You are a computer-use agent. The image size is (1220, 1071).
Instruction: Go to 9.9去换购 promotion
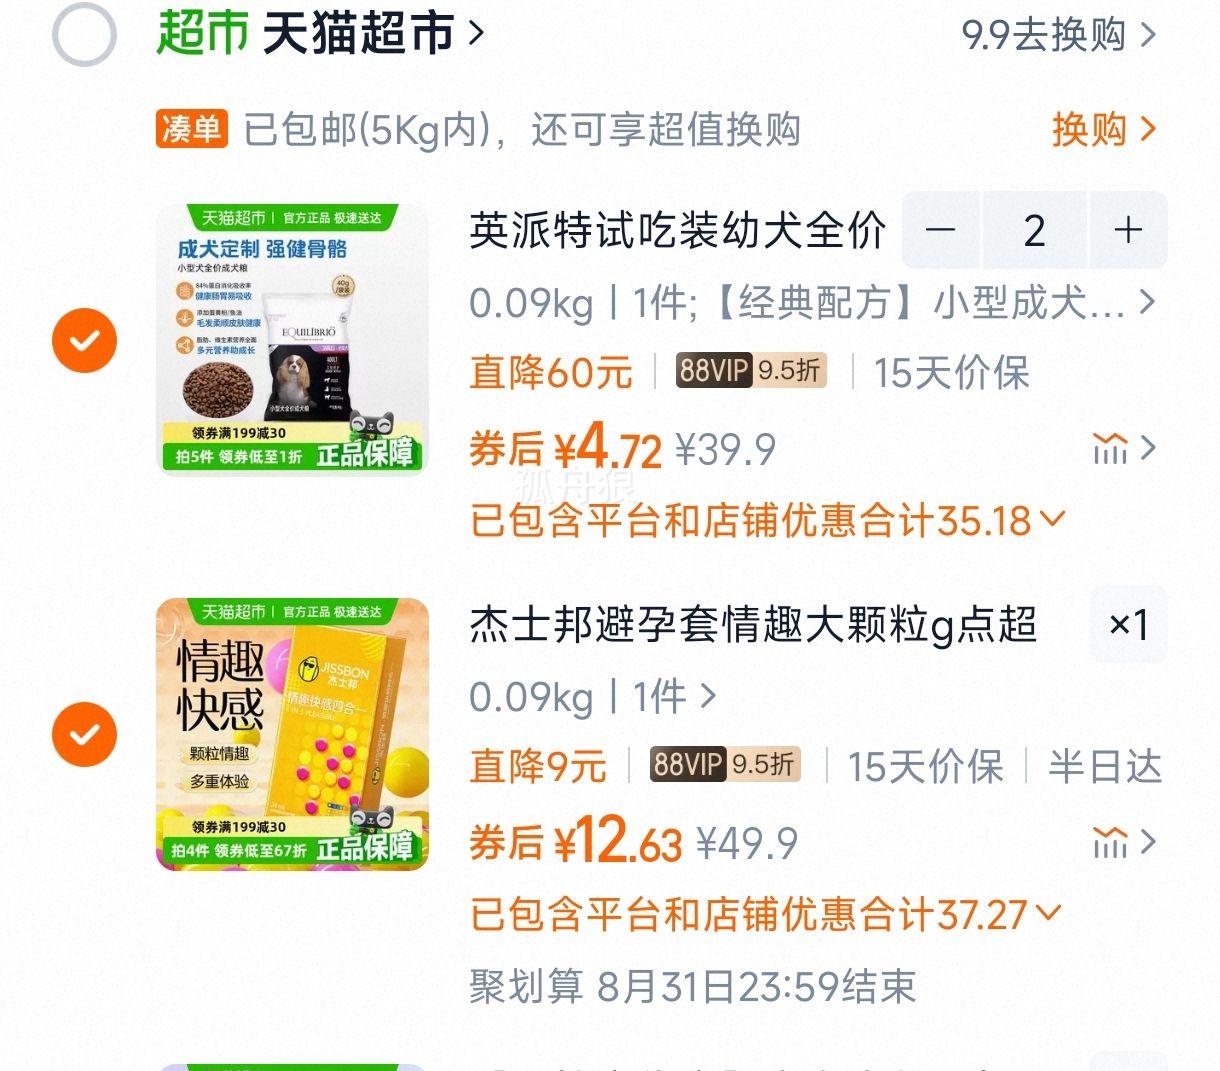1059,35
